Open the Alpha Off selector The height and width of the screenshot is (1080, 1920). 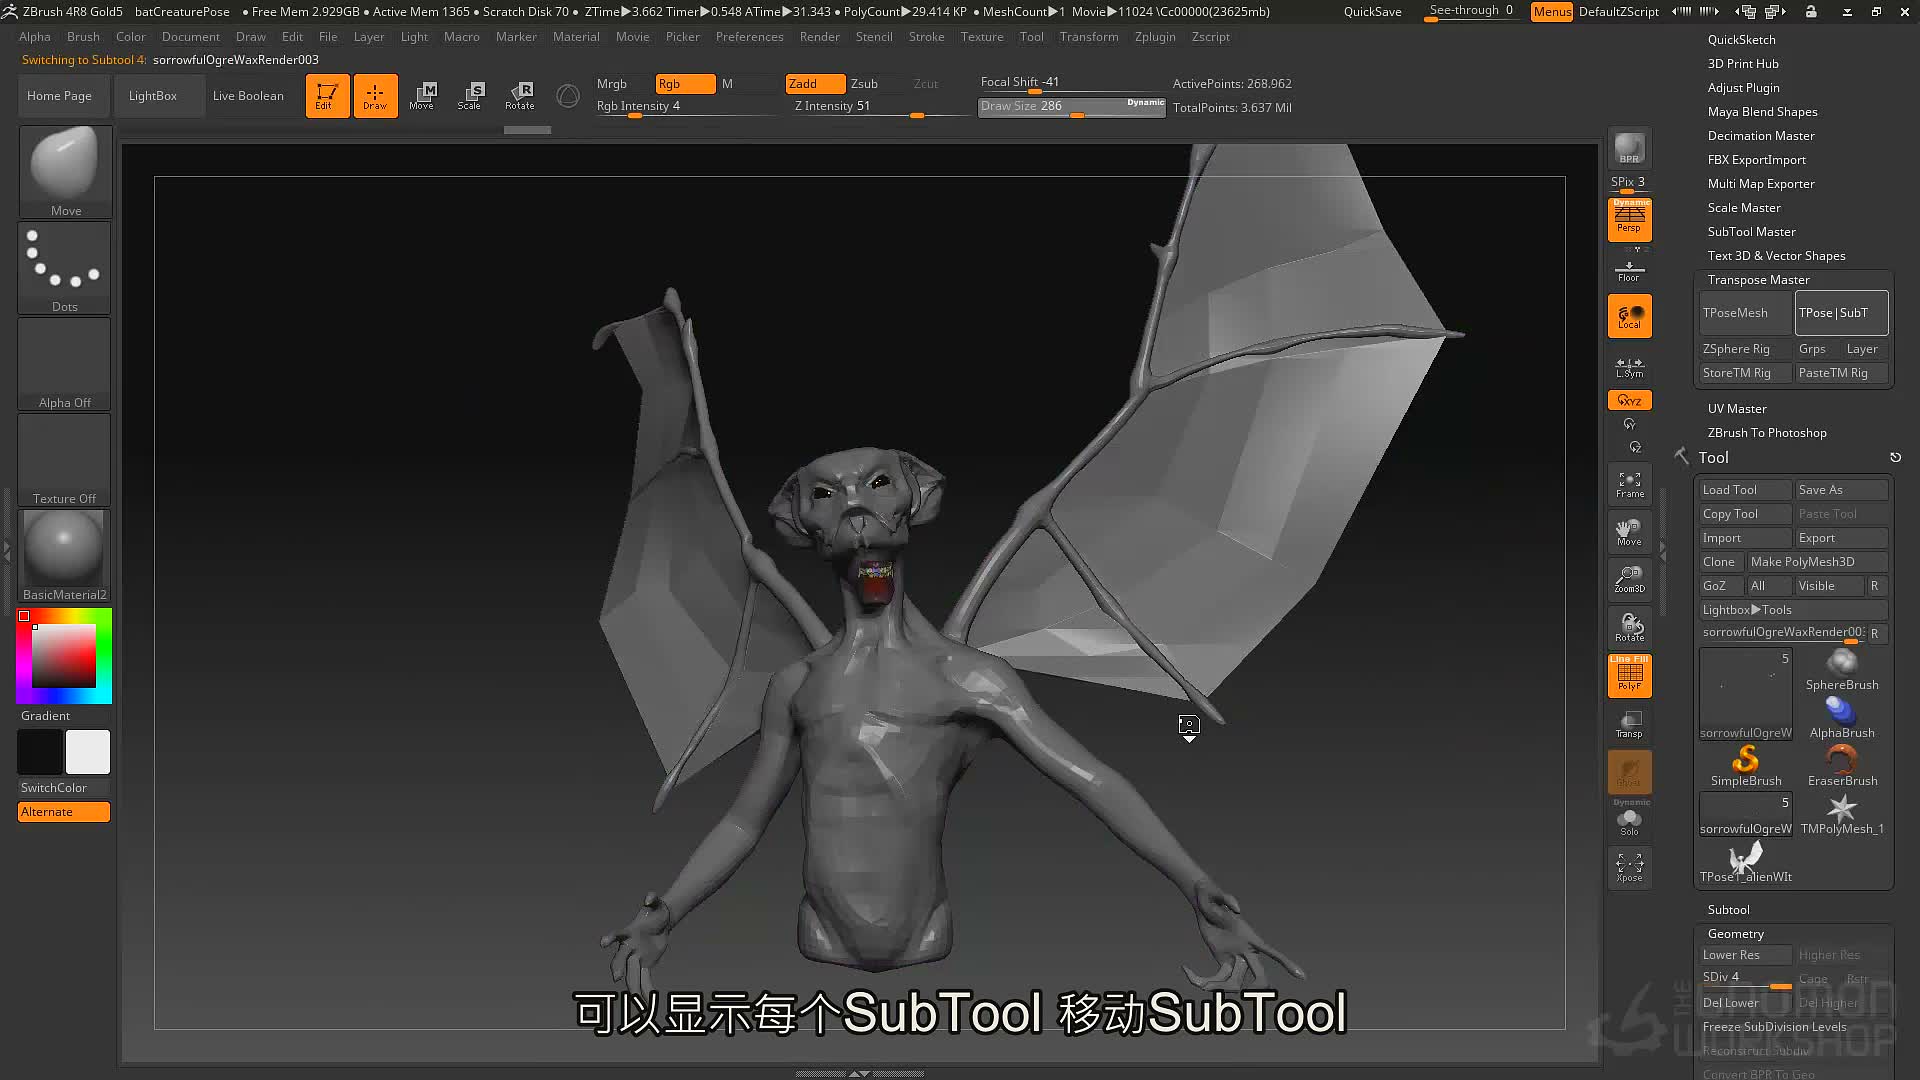pyautogui.click(x=65, y=363)
